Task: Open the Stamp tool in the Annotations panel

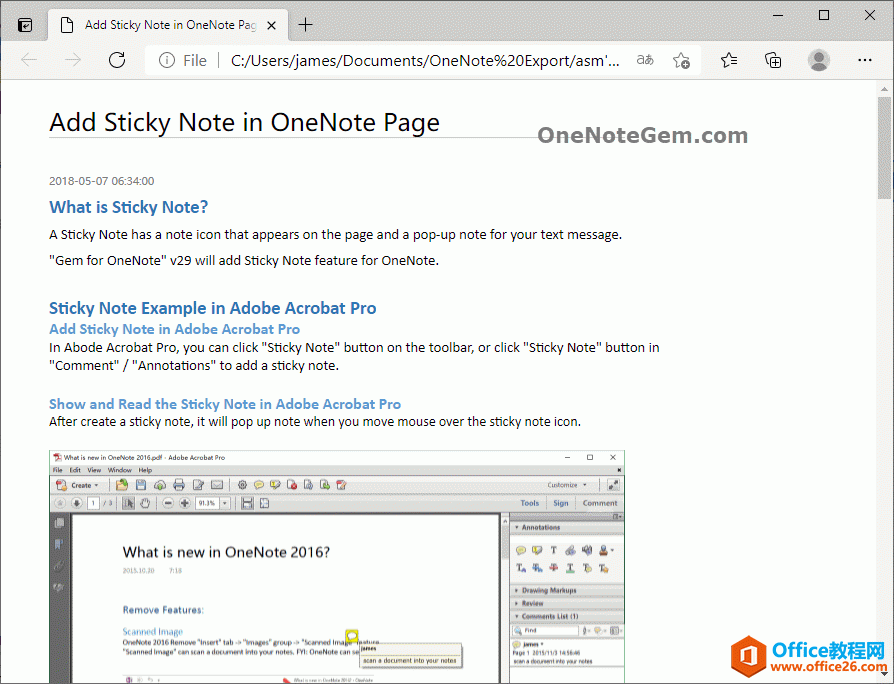Action: point(604,550)
